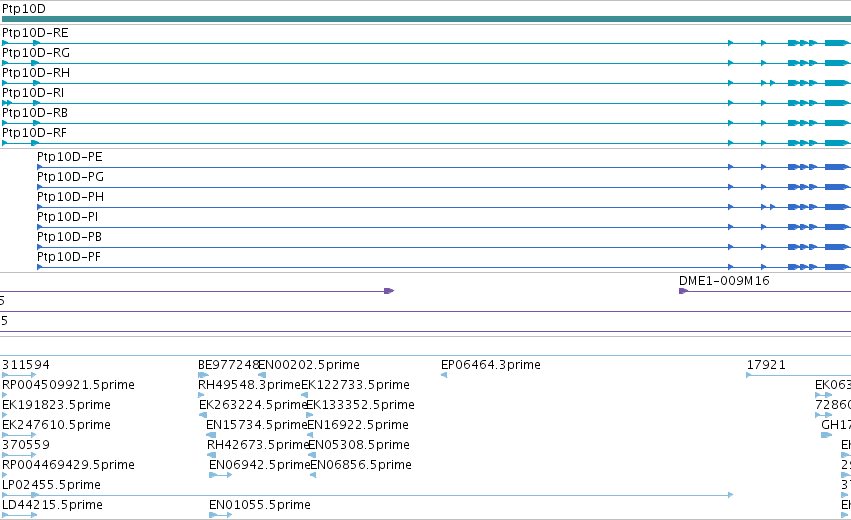Select EST feature 17921

766,365
